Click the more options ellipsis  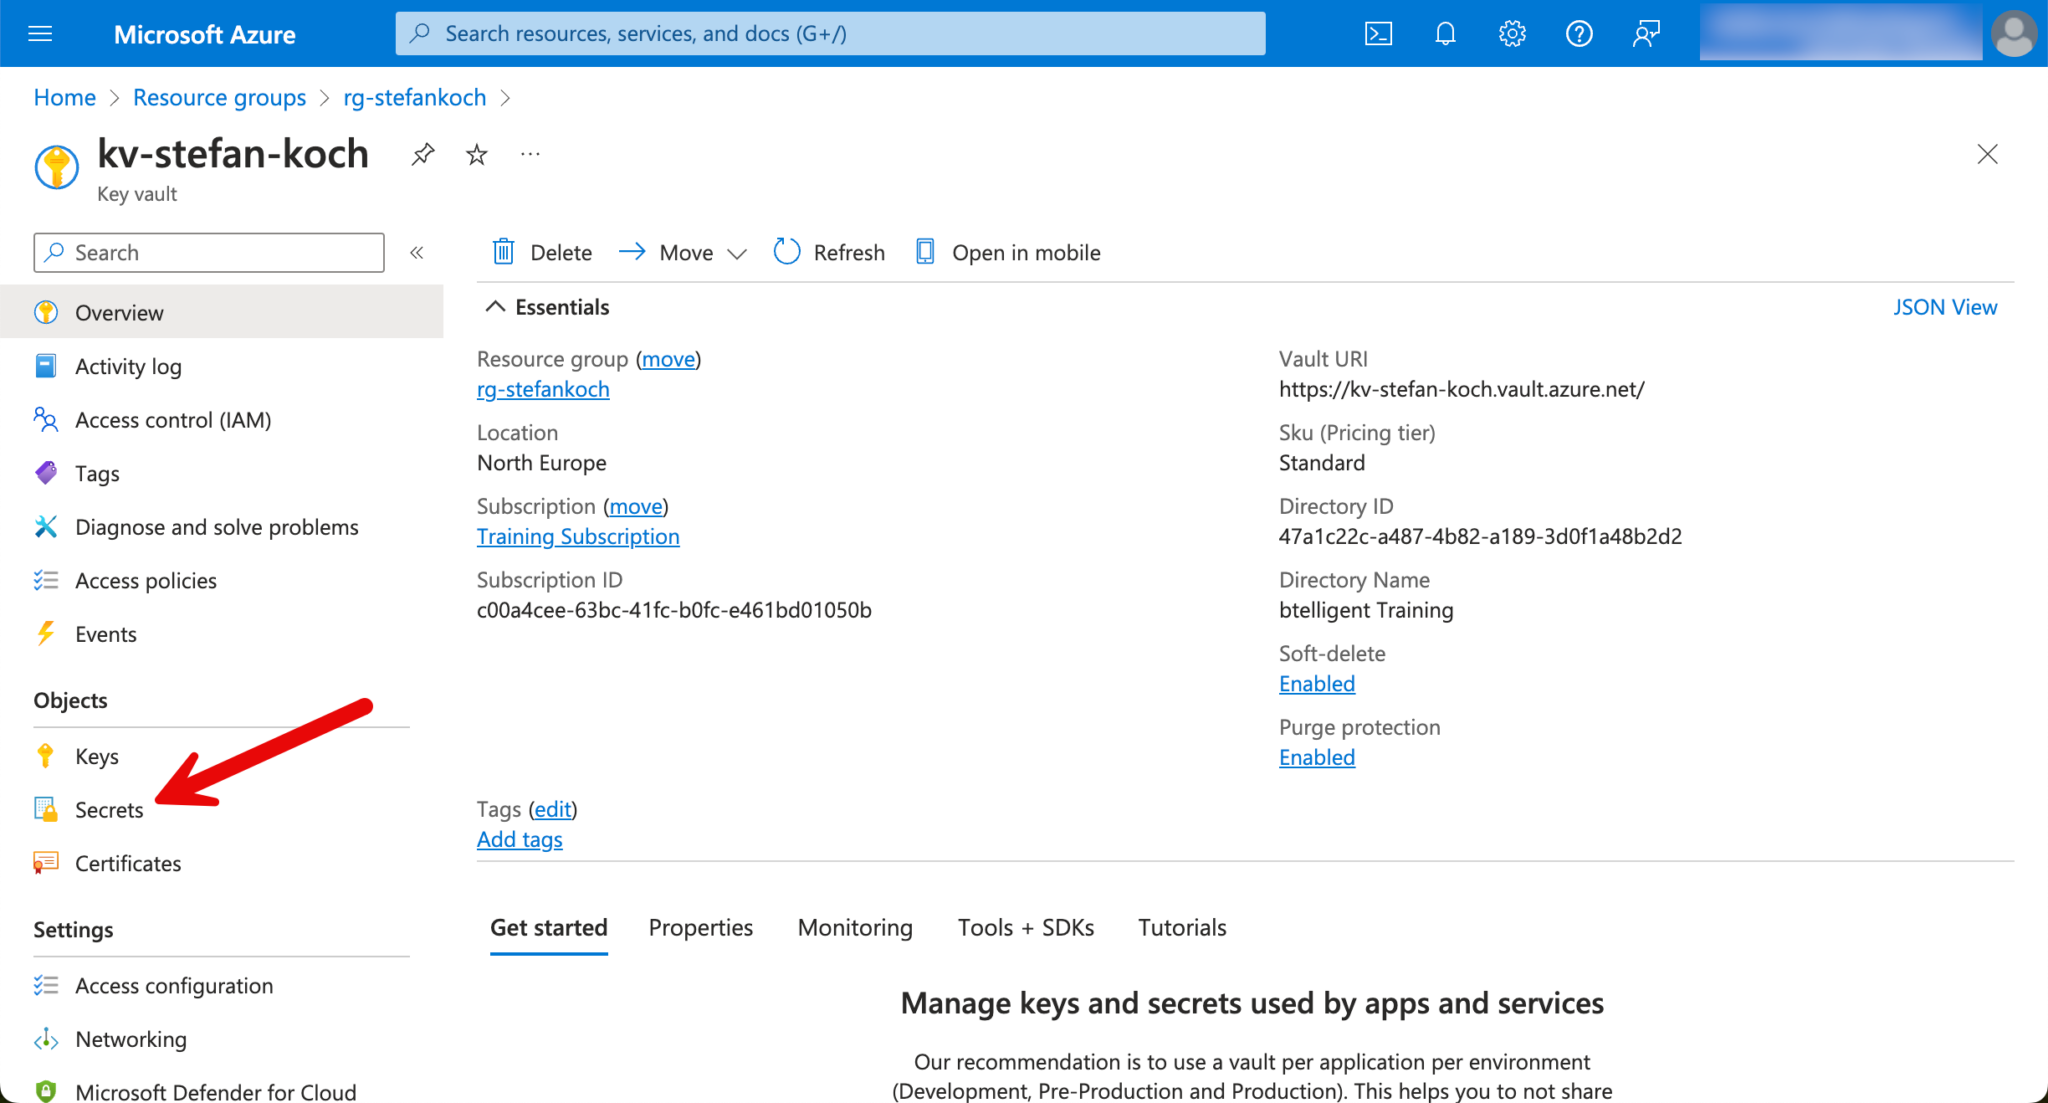(530, 154)
